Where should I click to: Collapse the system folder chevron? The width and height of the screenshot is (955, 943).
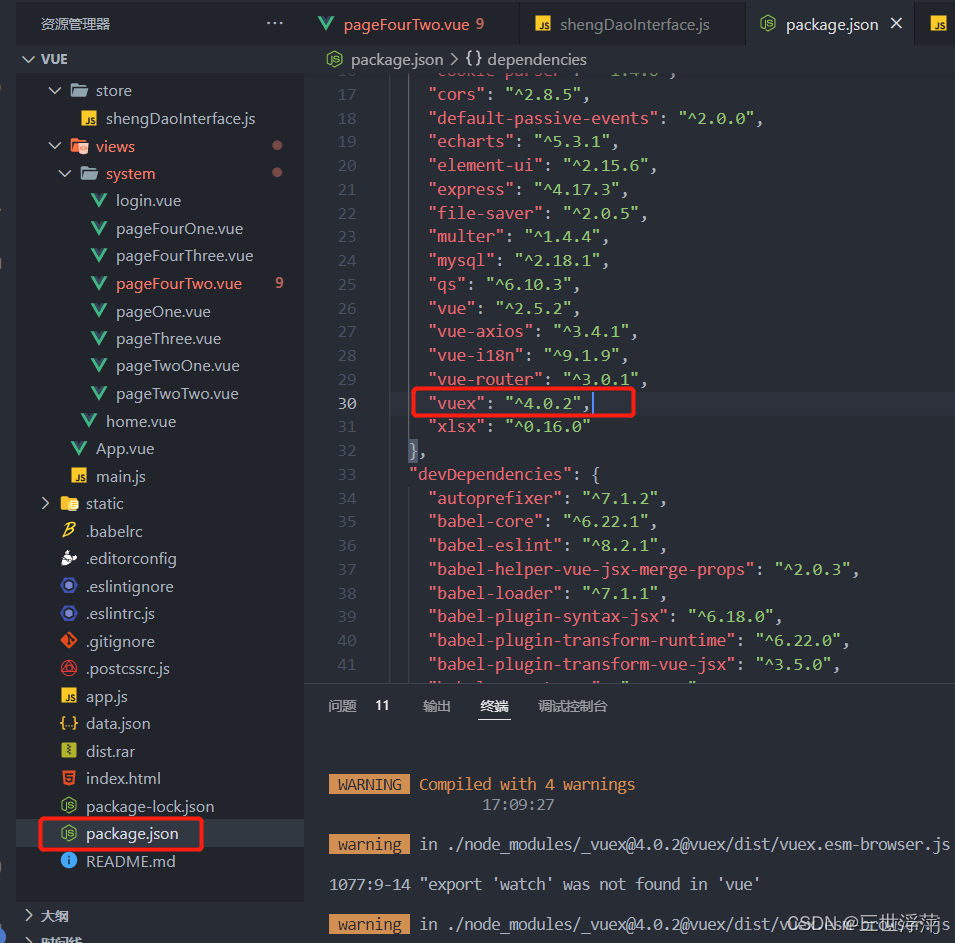(65, 174)
